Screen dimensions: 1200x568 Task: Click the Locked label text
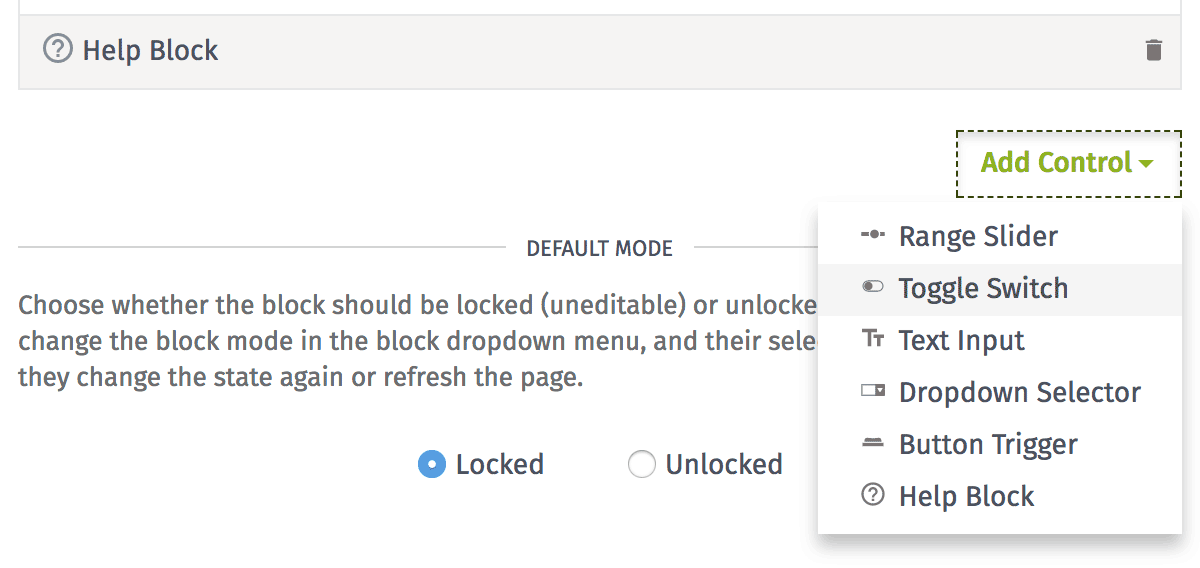(x=500, y=464)
